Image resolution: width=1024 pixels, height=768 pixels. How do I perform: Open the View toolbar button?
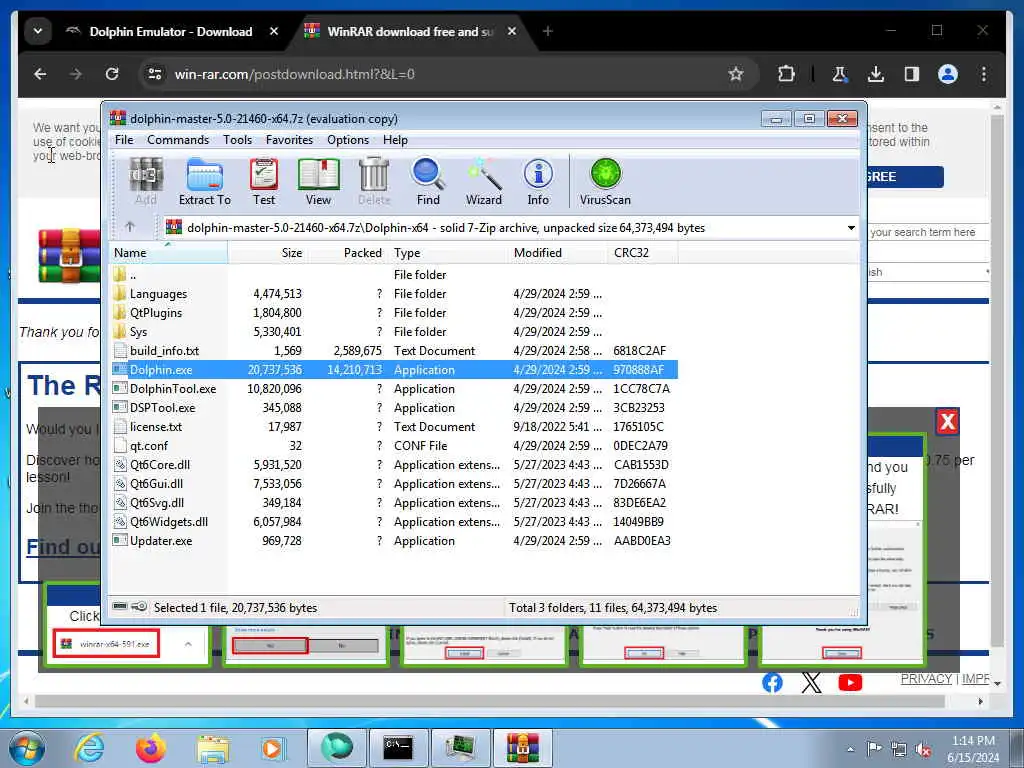pyautogui.click(x=318, y=182)
